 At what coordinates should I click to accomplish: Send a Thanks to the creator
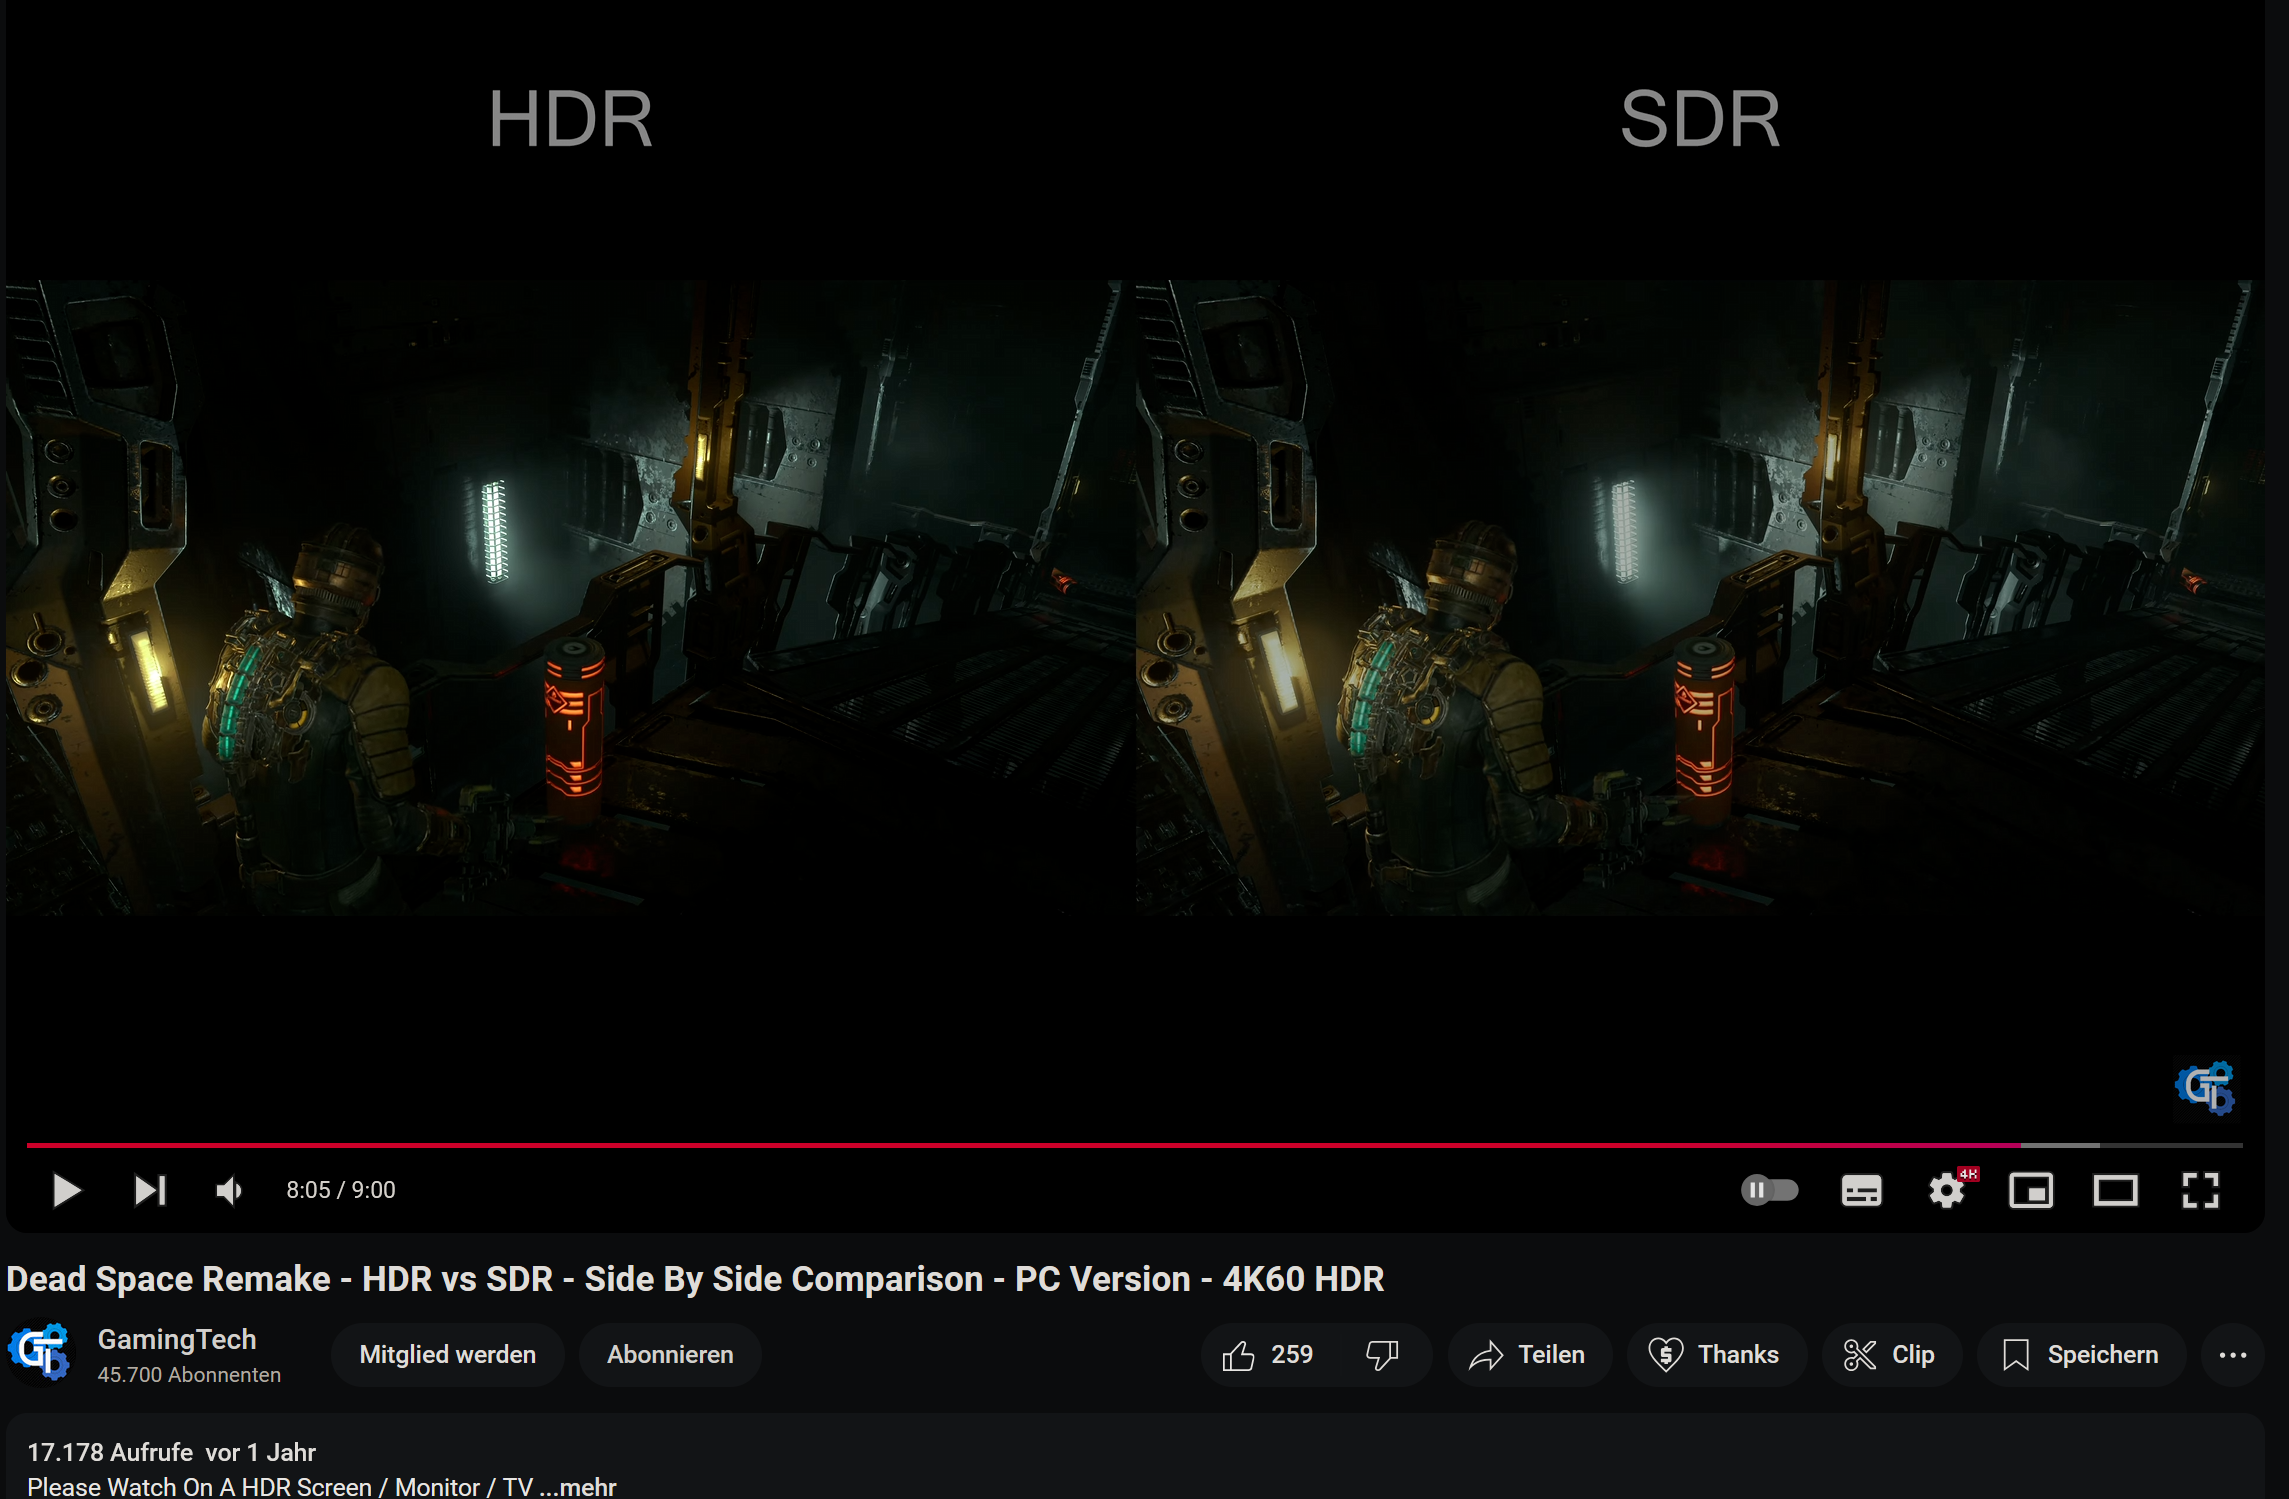click(1715, 1355)
